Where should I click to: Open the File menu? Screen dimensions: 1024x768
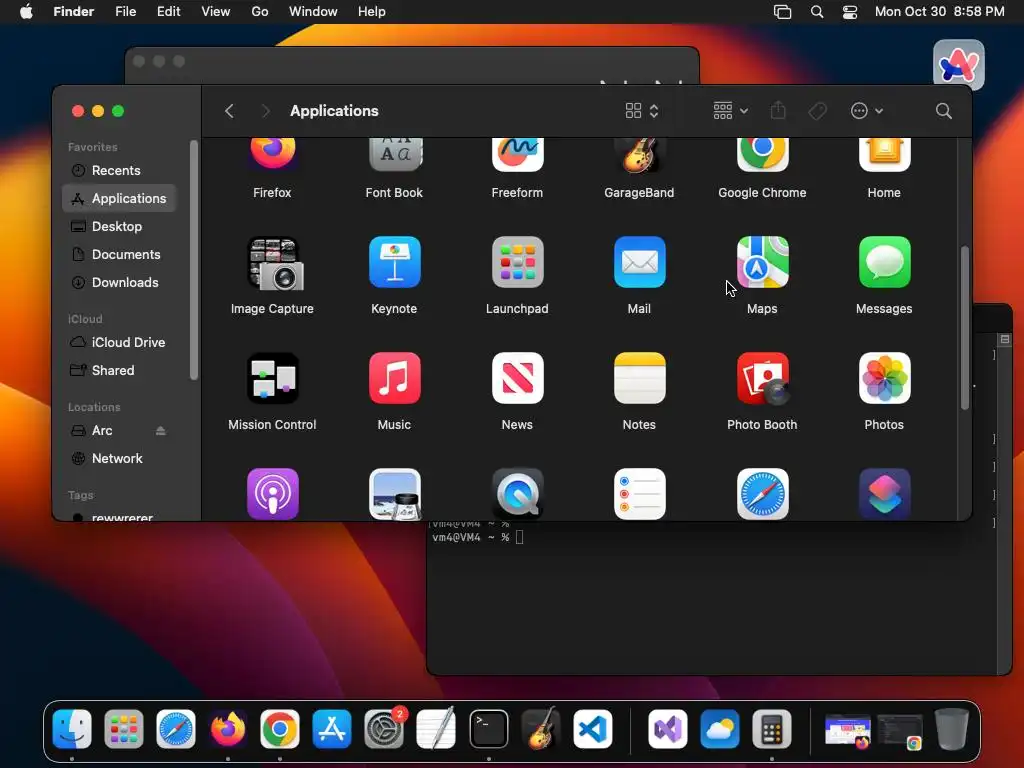click(x=125, y=12)
